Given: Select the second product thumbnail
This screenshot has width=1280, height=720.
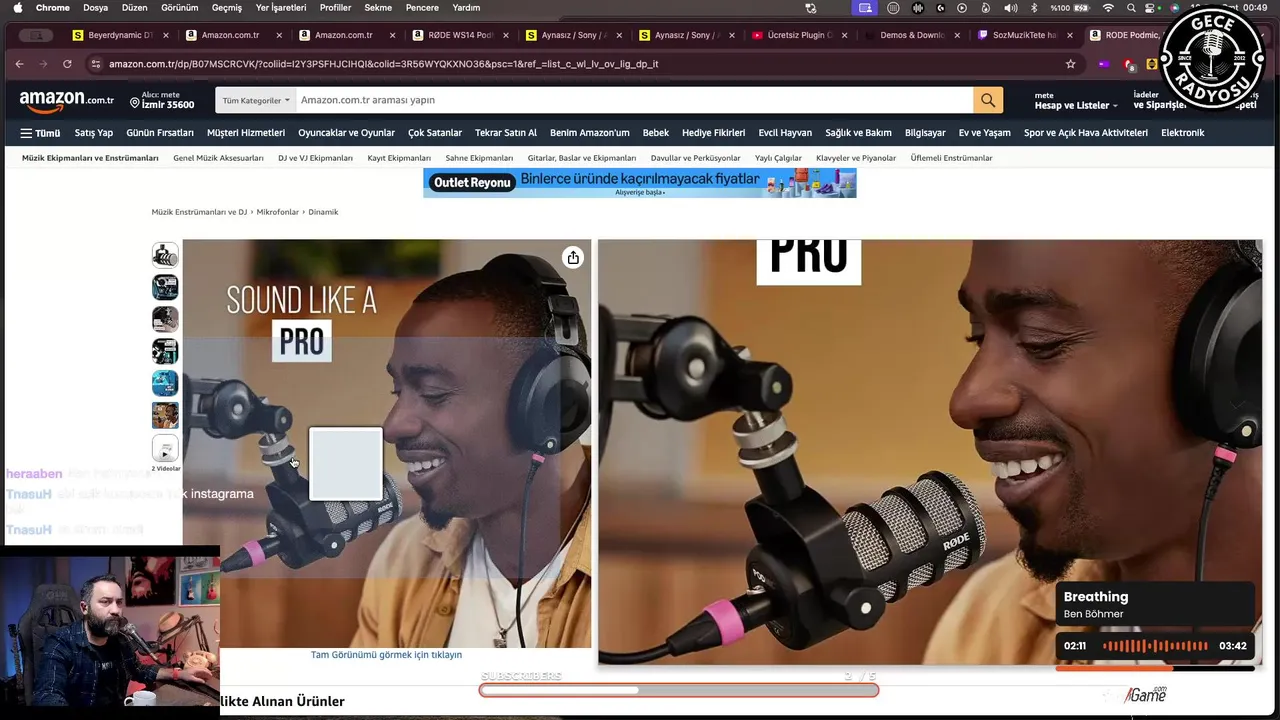Looking at the screenshot, I should pyautogui.click(x=165, y=288).
